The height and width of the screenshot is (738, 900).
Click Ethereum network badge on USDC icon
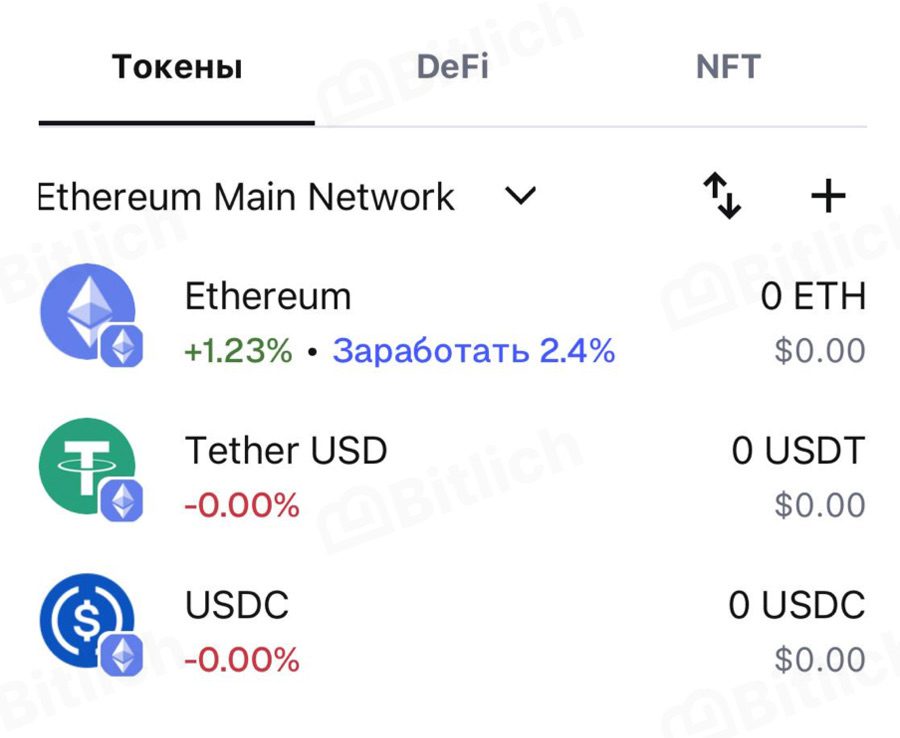pyautogui.click(x=122, y=655)
